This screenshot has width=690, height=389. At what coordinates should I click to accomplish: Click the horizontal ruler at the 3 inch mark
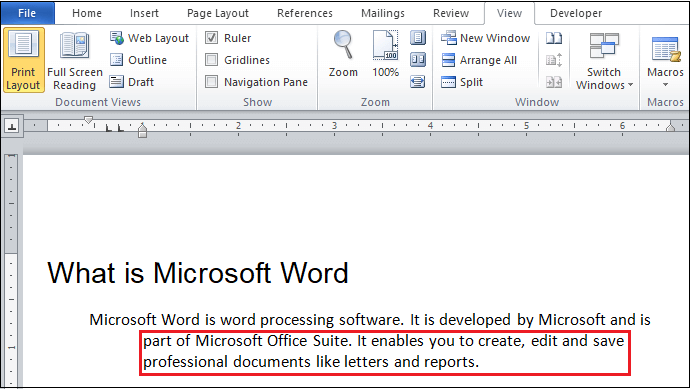pyautogui.click(x=334, y=126)
